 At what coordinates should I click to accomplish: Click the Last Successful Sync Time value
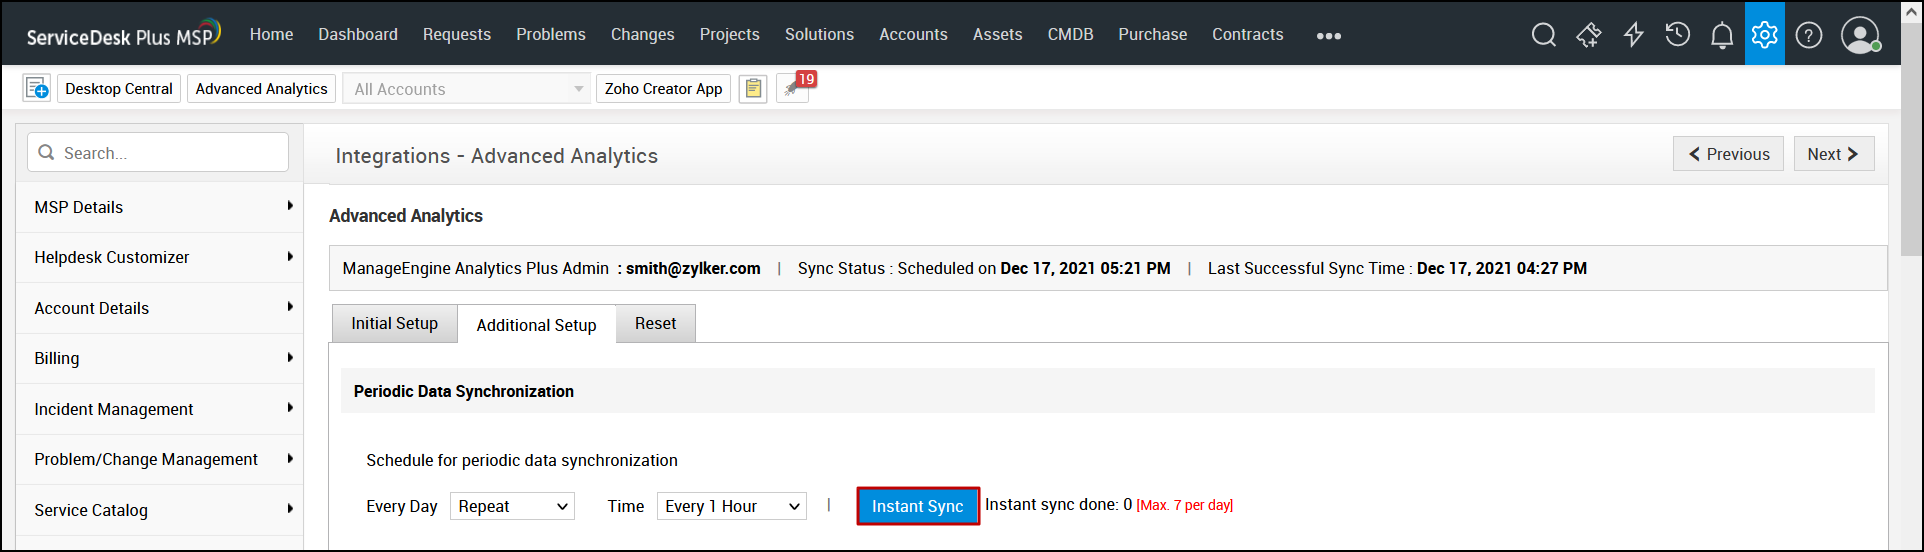coord(1502,268)
